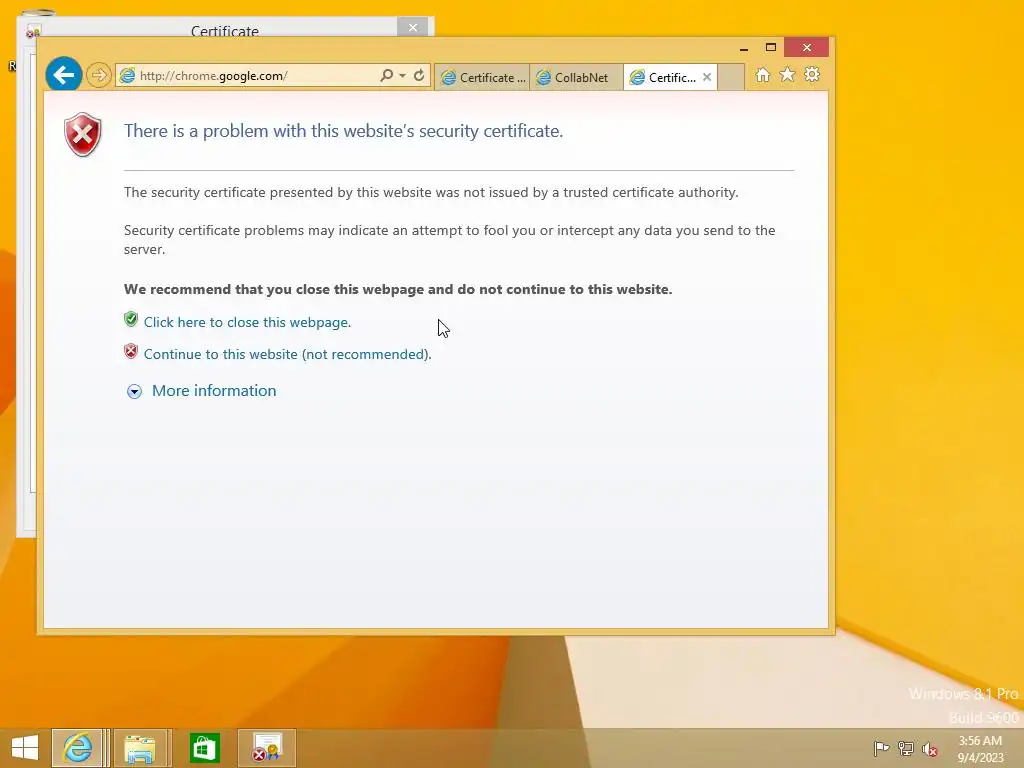
Task: Click the More information link text
Action: pyautogui.click(x=214, y=391)
